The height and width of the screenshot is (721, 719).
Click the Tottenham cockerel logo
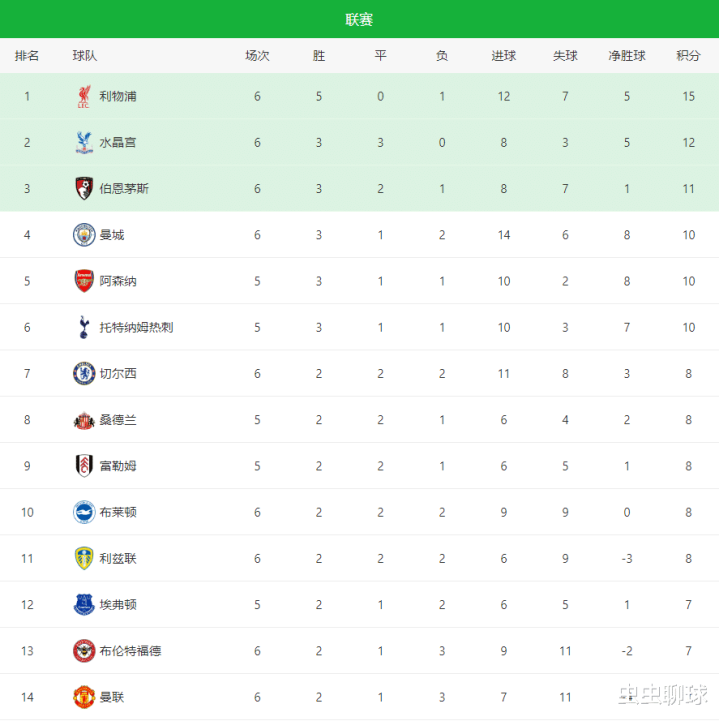click(84, 327)
